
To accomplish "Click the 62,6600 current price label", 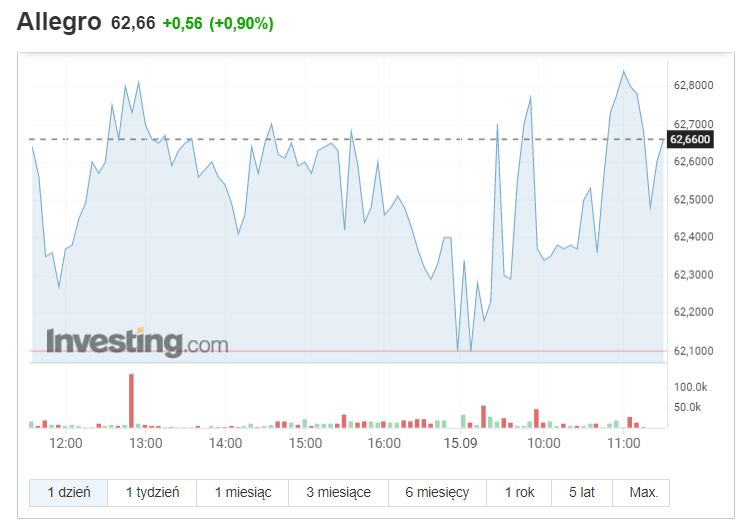I will click(690, 139).
